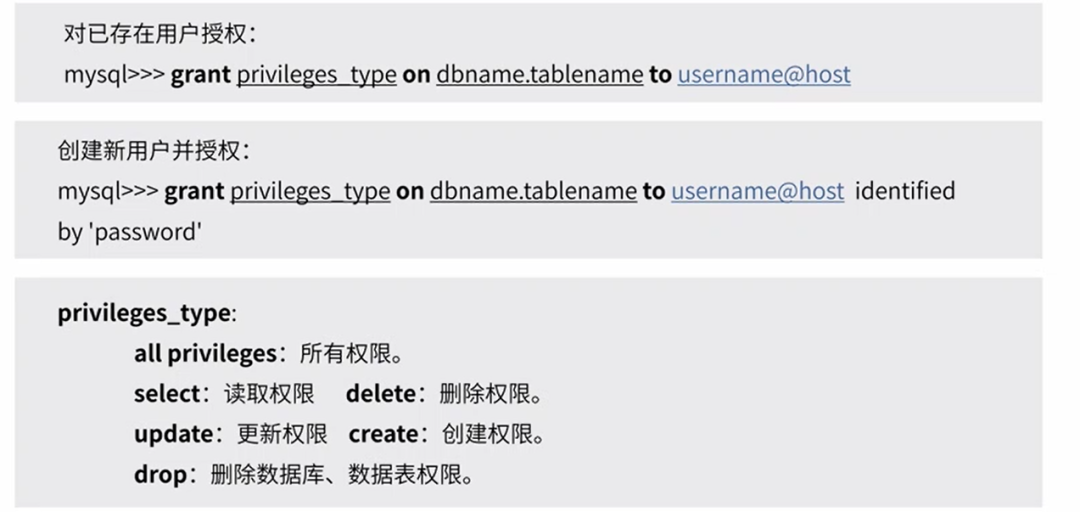Viewport: 1080px width, 512px height.
Task: Click the bold 'select' privilege keyword
Action: 167,394
